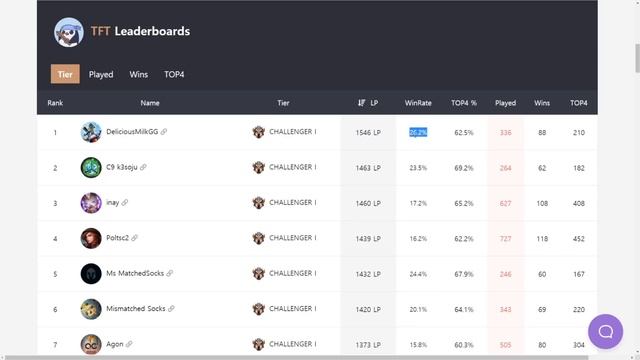Open player name Ms MatchedSocks
This screenshot has height=360, width=640.
pos(135,273)
